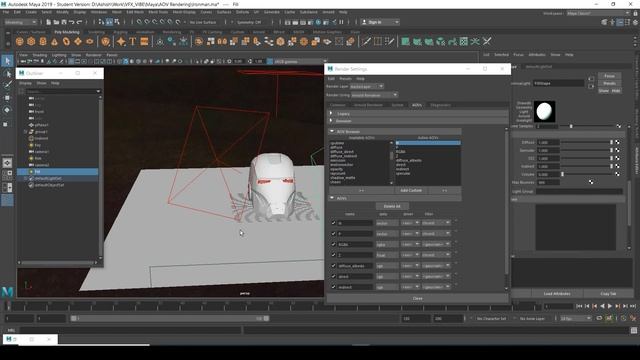Click Close at bottom of Render Settings
Image resolution: width=640 pixels, height=360 pixels.
click(418, 298)
